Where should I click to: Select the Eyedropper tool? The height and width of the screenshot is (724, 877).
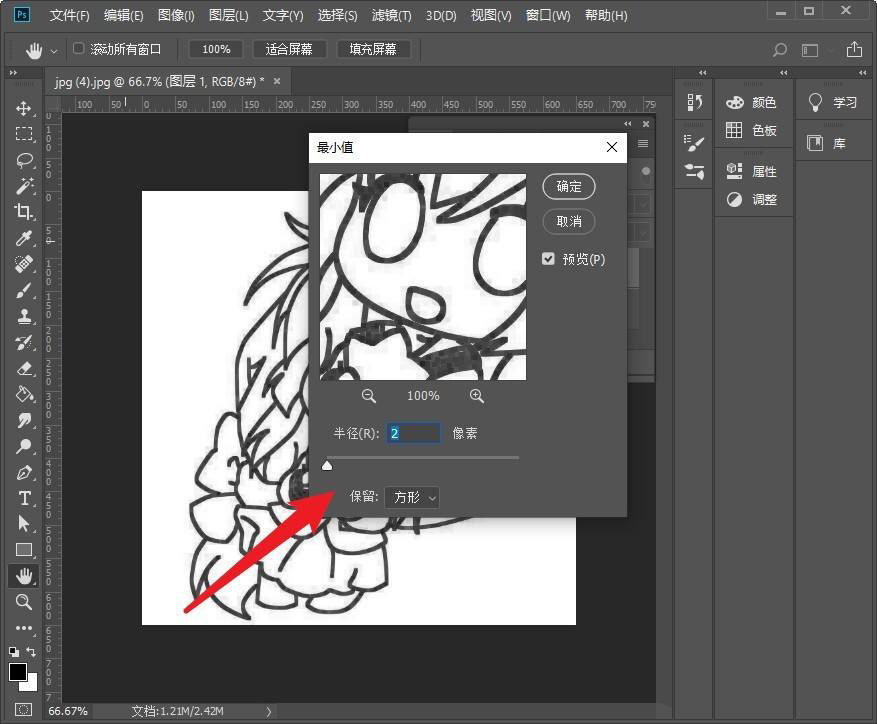[x=24, y=238]
